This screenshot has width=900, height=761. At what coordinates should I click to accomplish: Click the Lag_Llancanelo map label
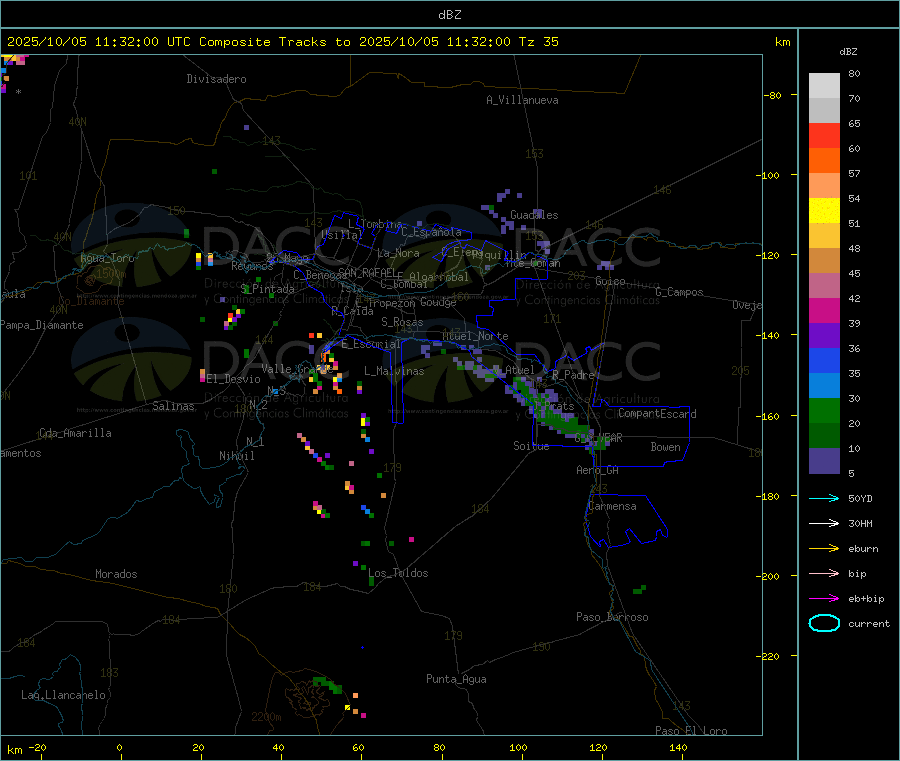point(63,694)
